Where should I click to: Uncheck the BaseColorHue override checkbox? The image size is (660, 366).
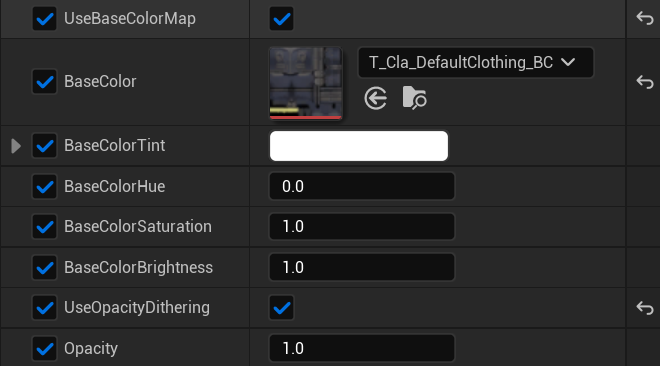point(45,186)
